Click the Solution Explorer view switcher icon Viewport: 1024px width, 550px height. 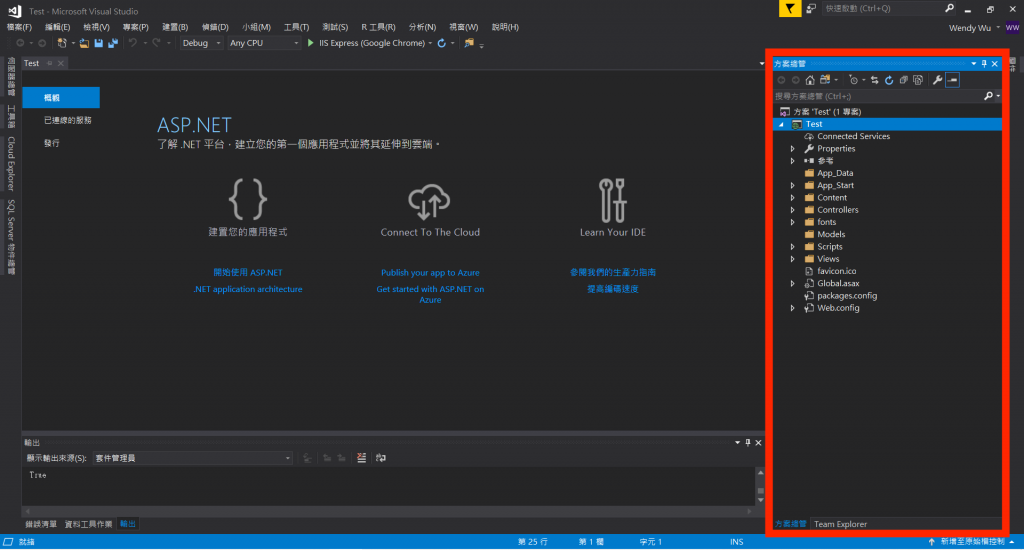point(825,80)
